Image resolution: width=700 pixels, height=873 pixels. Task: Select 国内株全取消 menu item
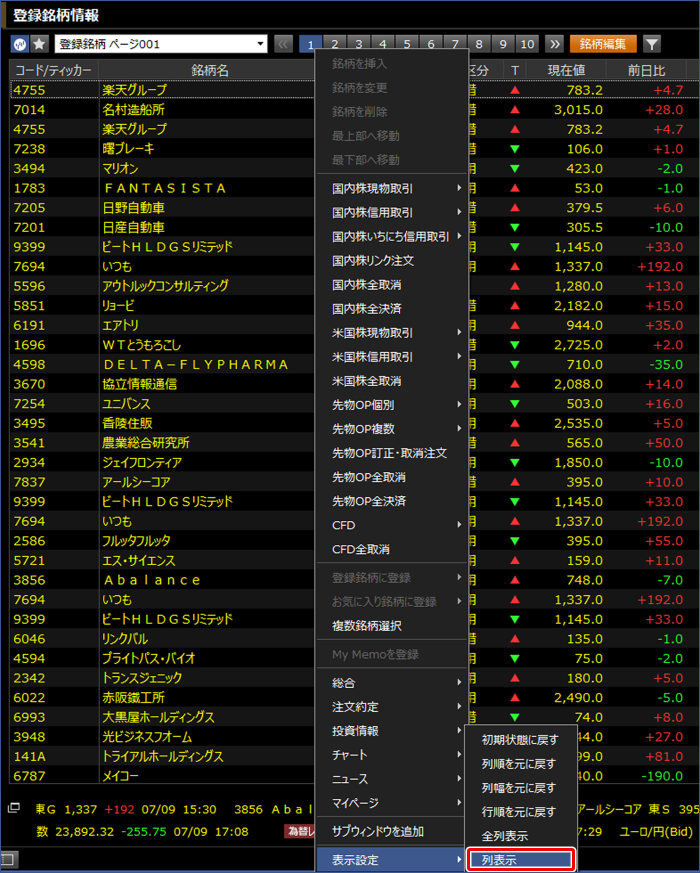pyautogui.click(x=392, y=285)
